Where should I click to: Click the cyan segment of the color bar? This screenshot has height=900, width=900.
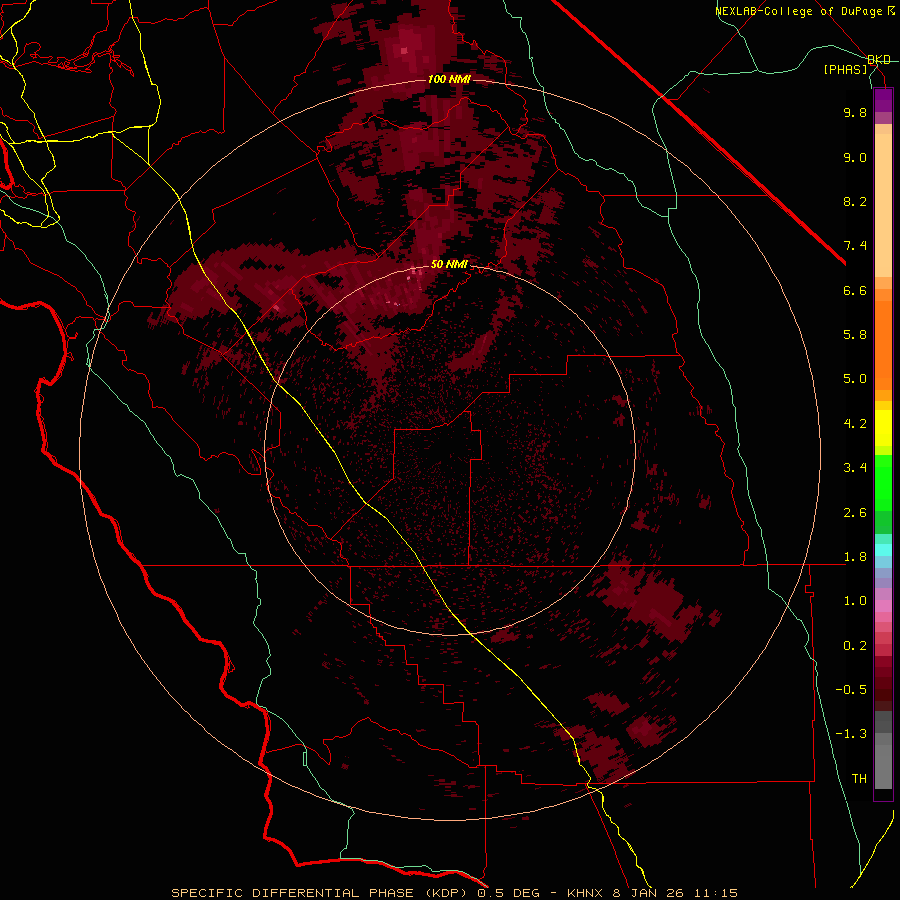click(883, 550)
